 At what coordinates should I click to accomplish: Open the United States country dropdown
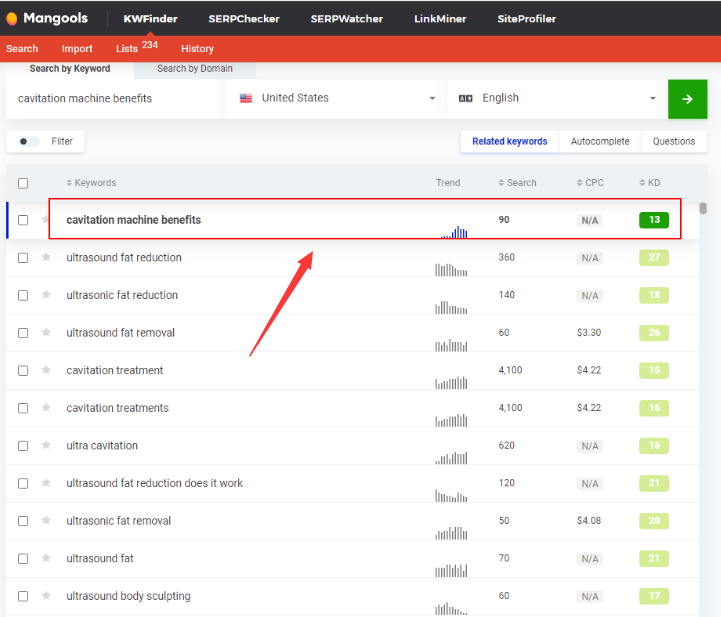pyautogui.click(x=336, y=98)
